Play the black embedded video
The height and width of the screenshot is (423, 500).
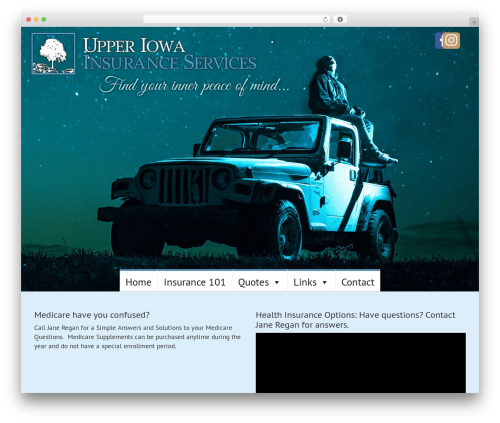361,363
